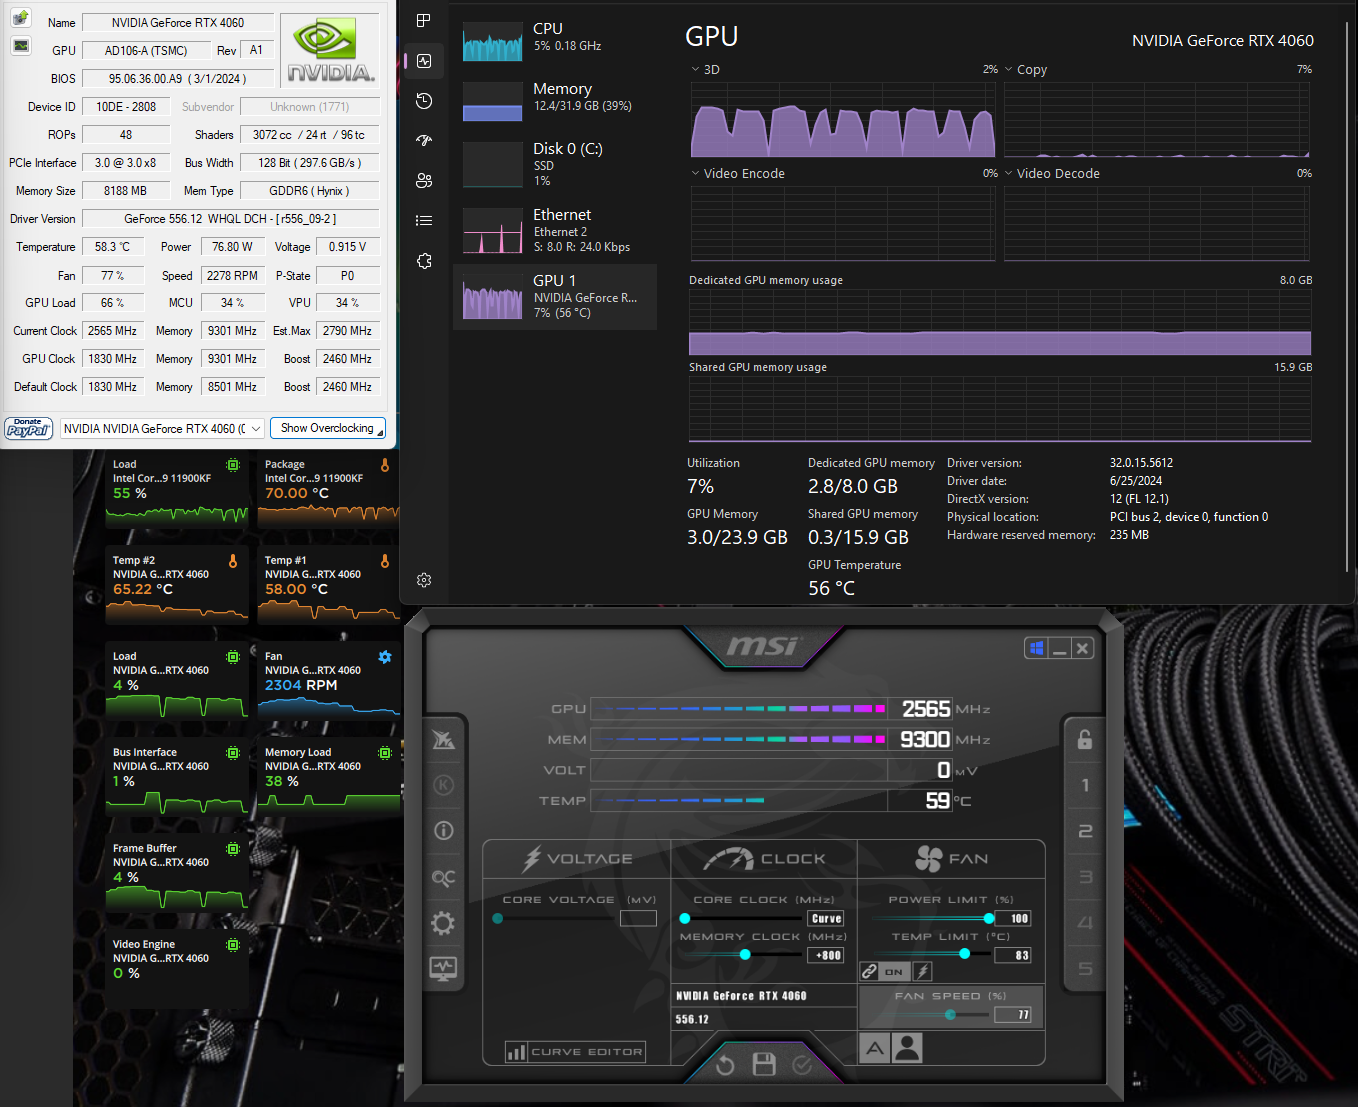Click the power limit slider handle
1358x1107 pixels.
[989, 918]
